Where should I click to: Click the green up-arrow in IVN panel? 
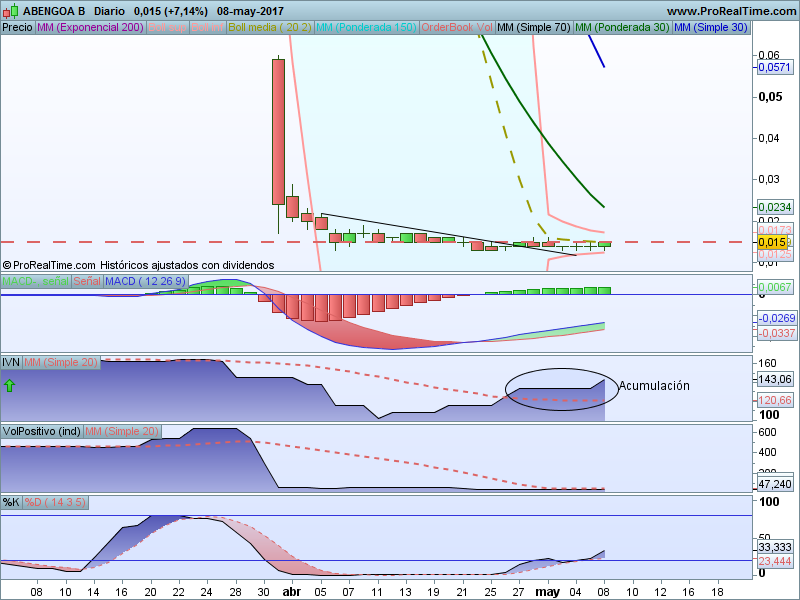9,385
